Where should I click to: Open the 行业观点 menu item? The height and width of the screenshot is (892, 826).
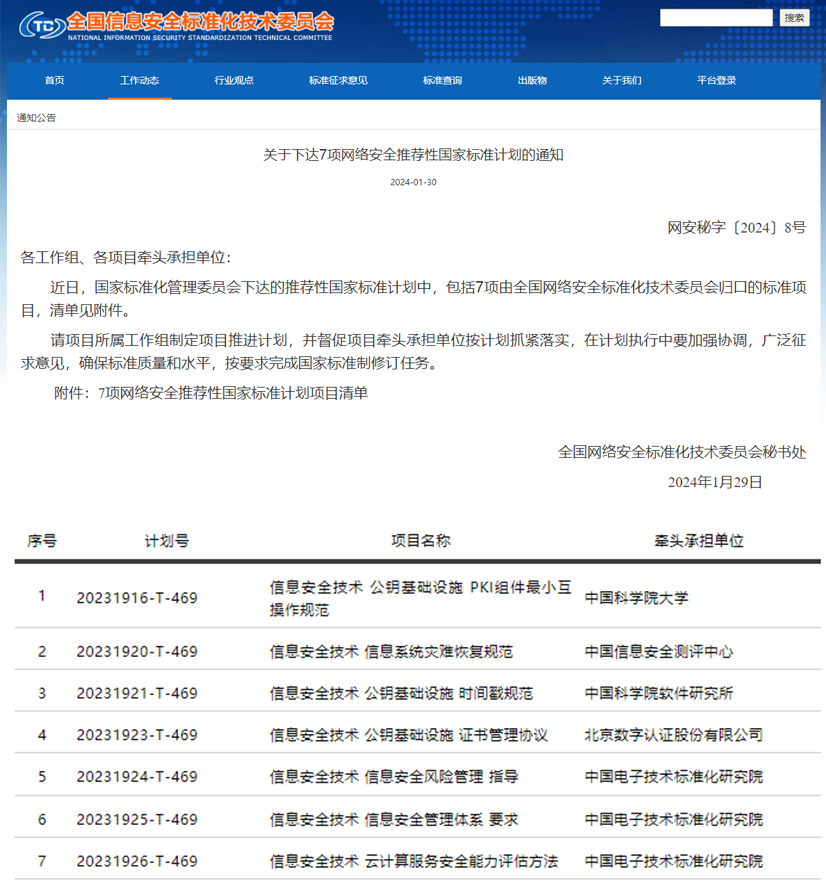point(234,80)
